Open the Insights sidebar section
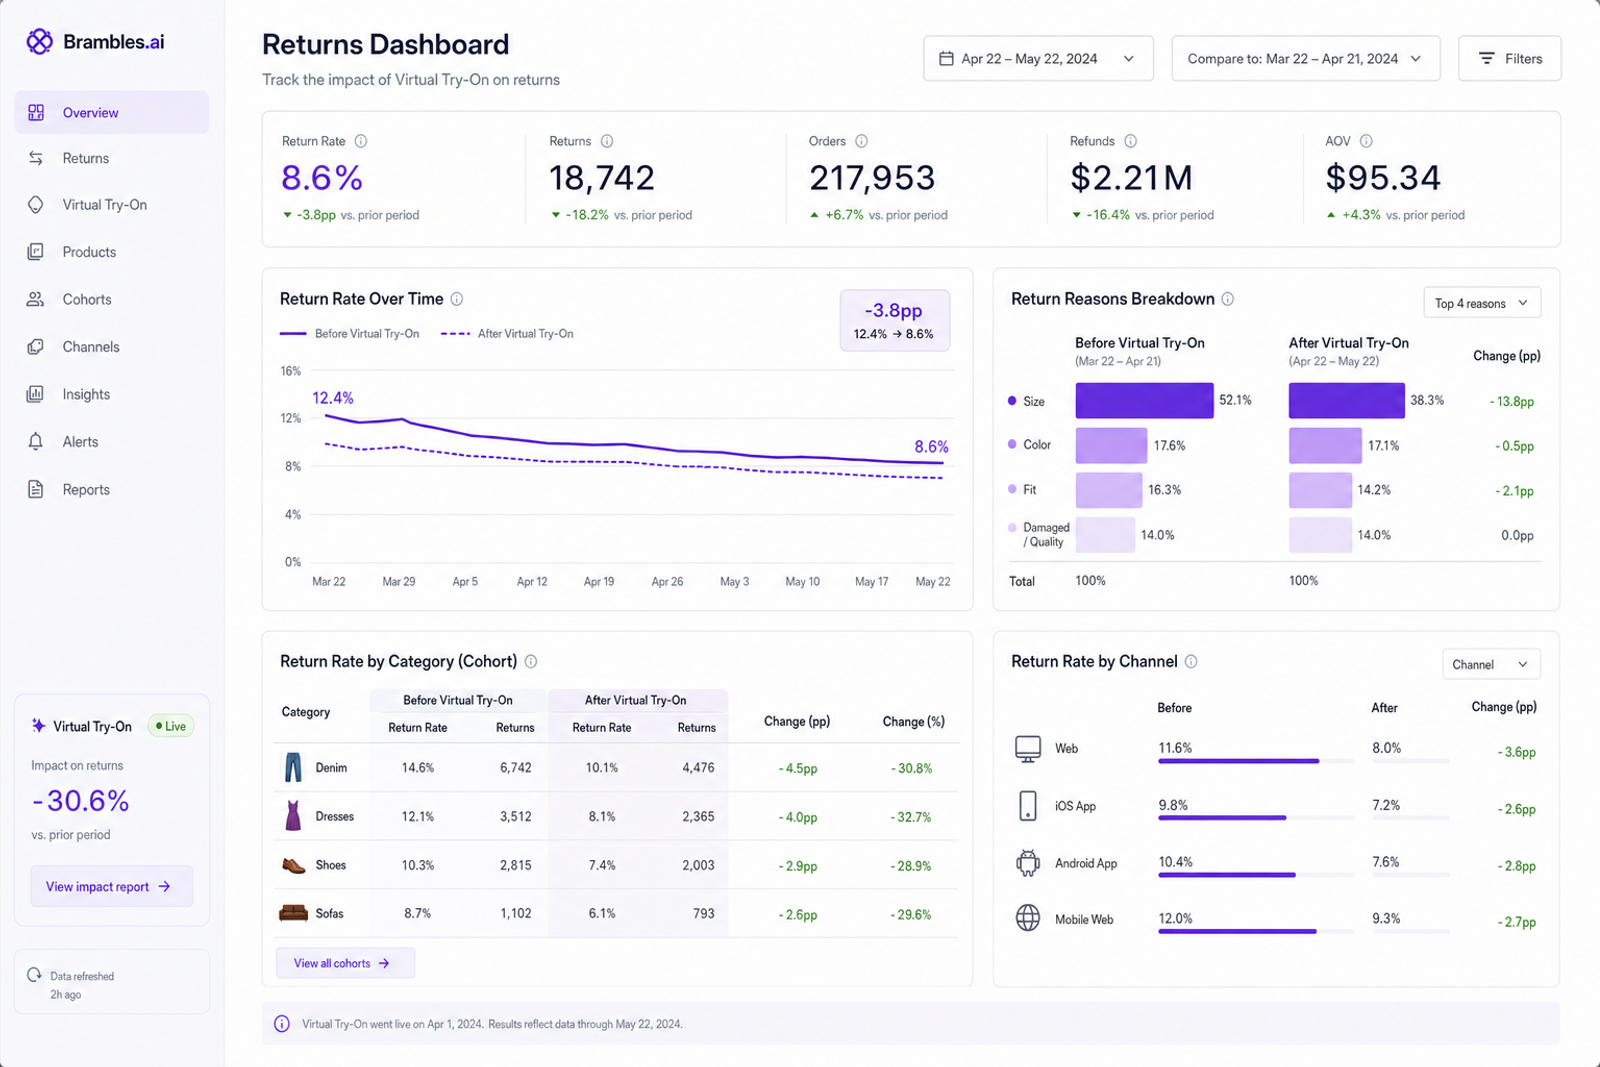This screenshot has width=1600, height=1067. (x=112, y=394)
